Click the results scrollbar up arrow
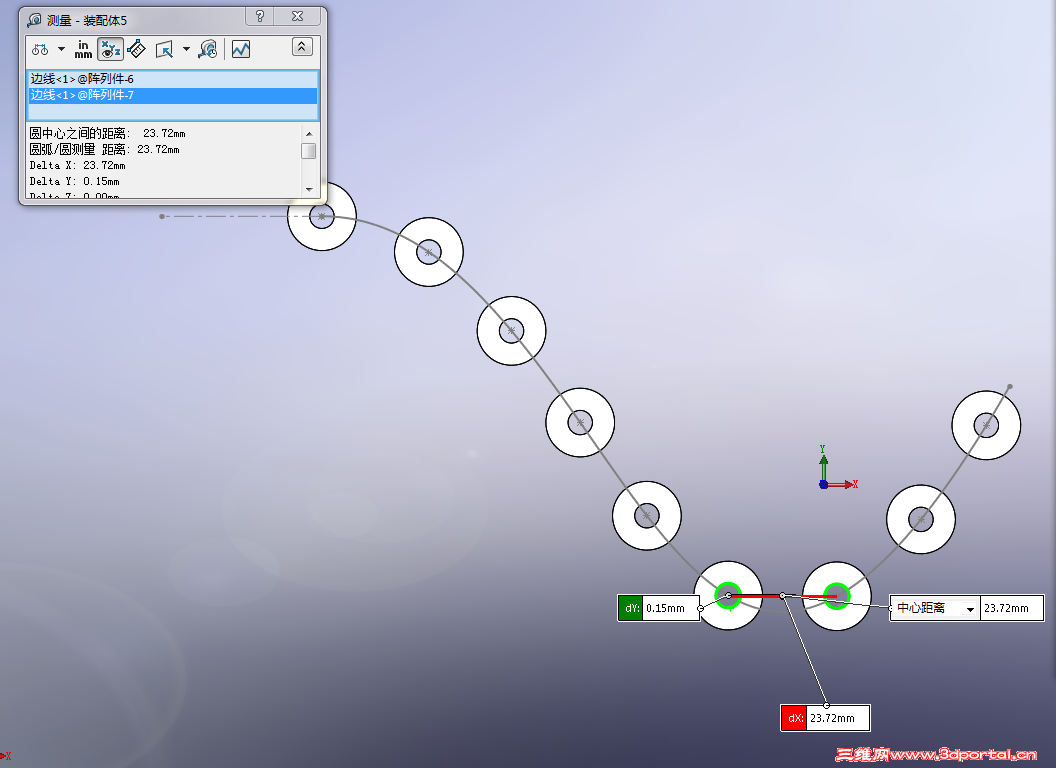The height and width of the screenshot is (768, 1056). [309, 133]
